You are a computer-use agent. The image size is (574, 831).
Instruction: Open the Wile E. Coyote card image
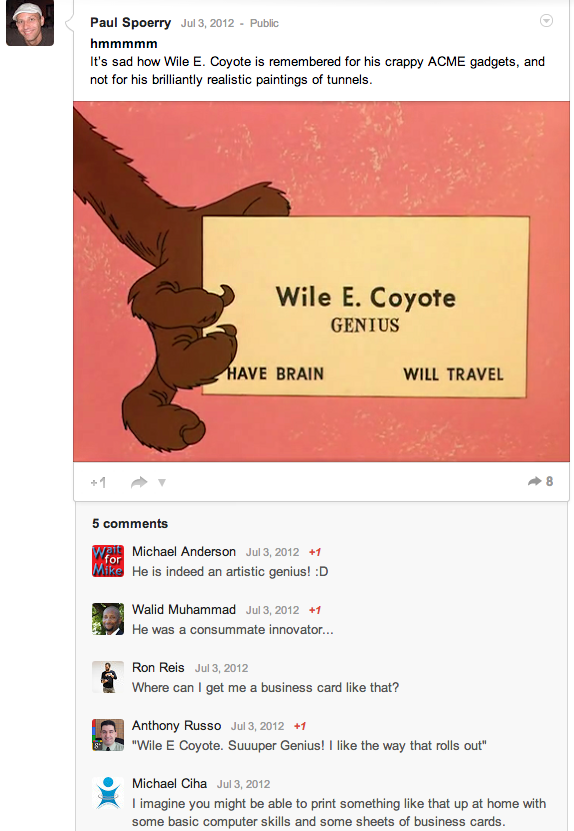click(x=321, y=281)
